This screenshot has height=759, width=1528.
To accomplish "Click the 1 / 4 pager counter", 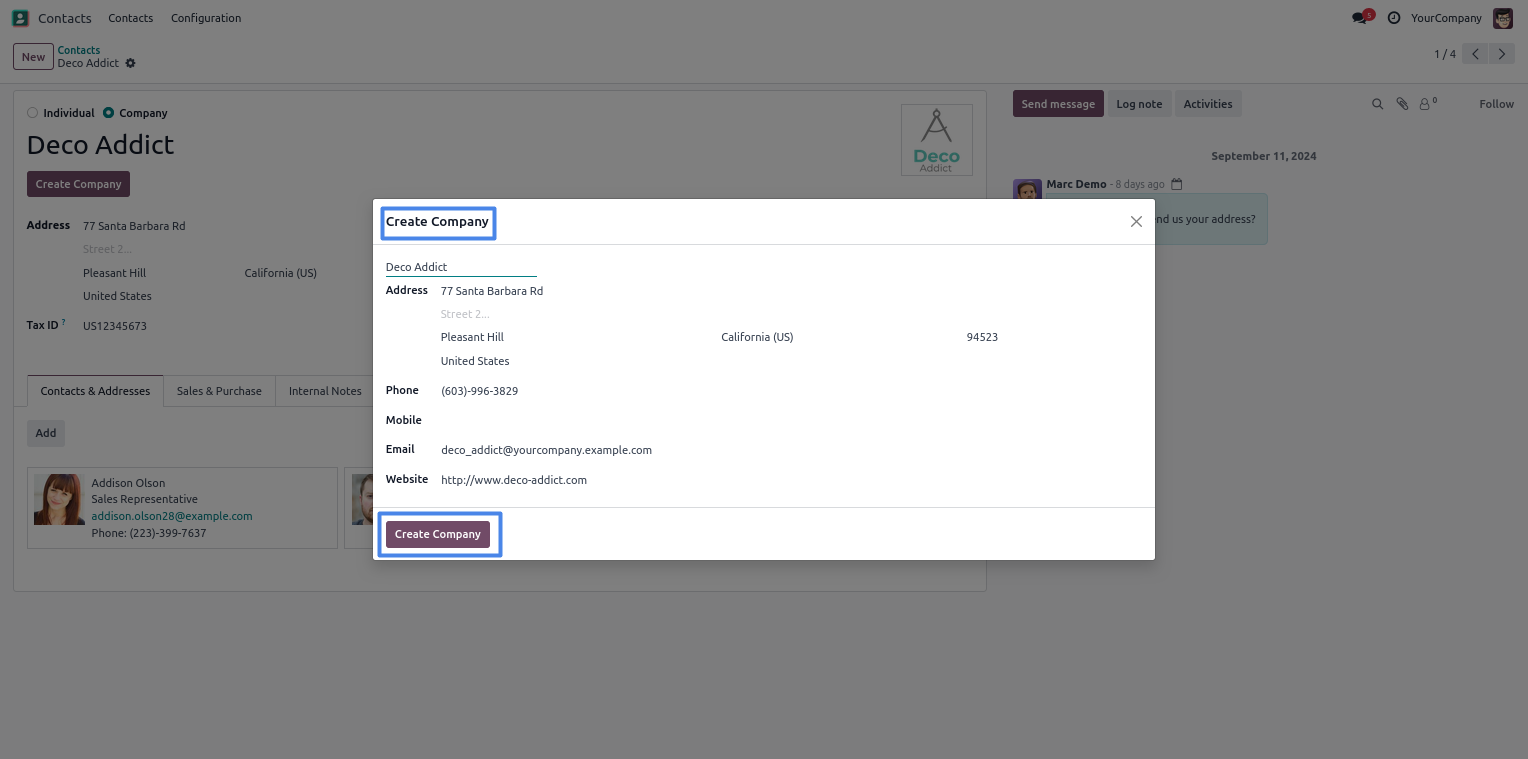I will [1445, 54].
